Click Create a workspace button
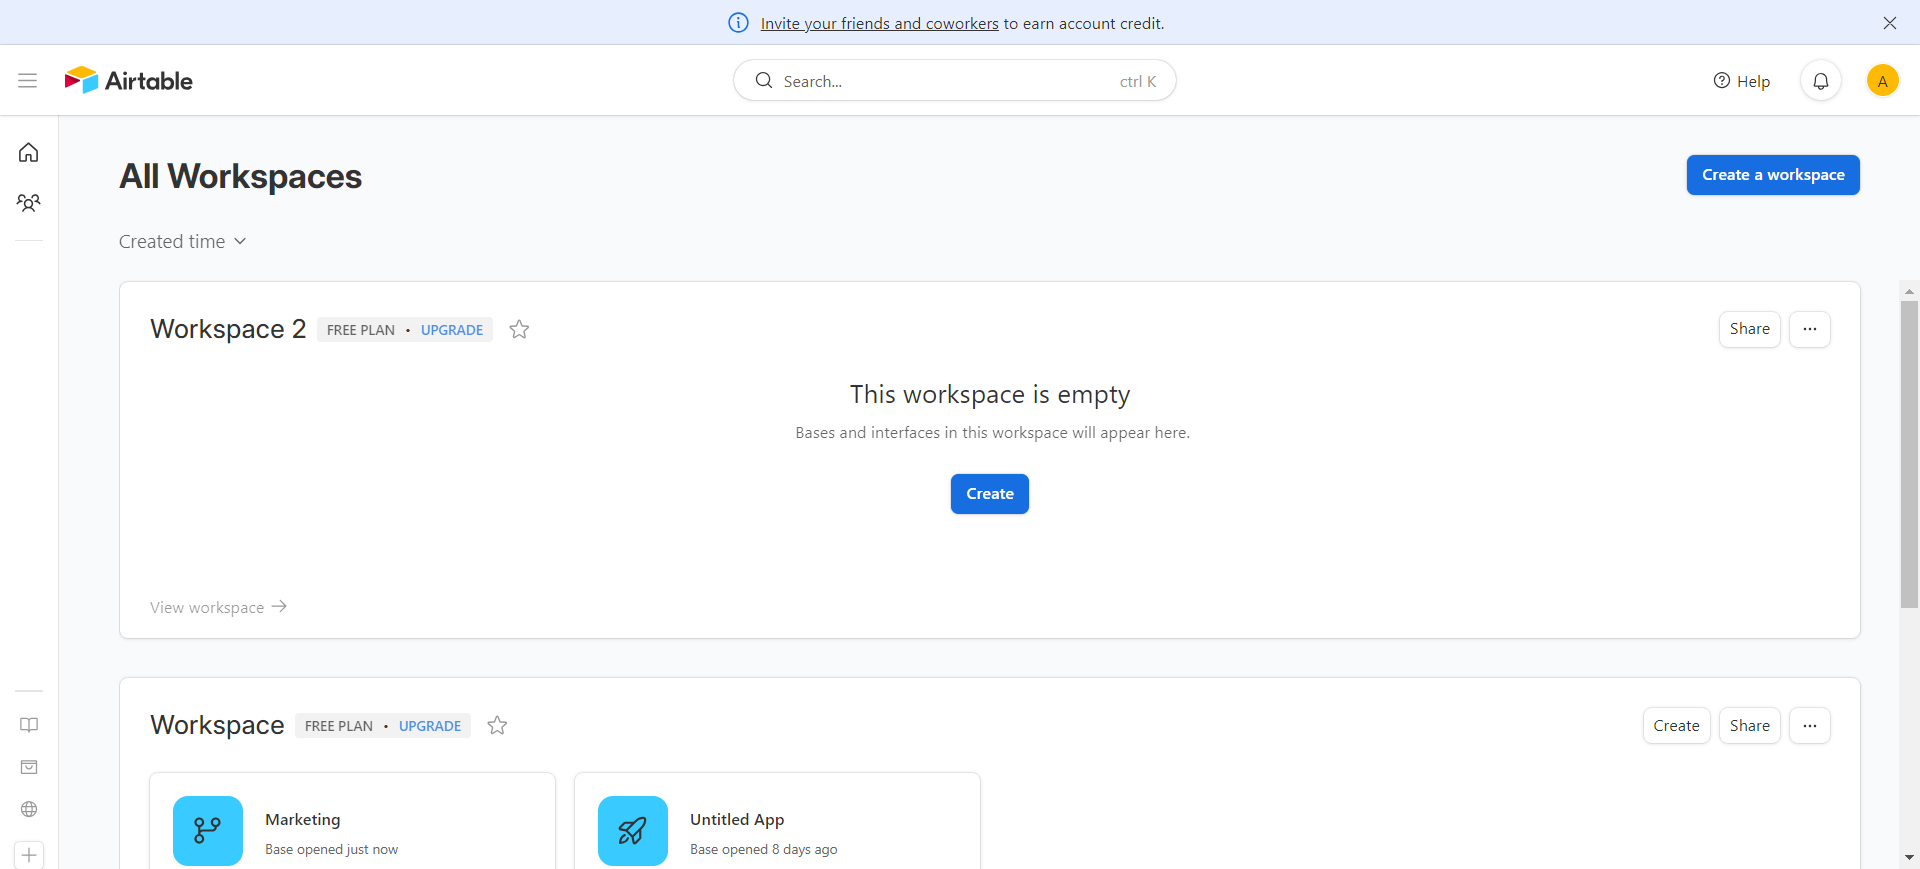 click(x=1773, y=175)
